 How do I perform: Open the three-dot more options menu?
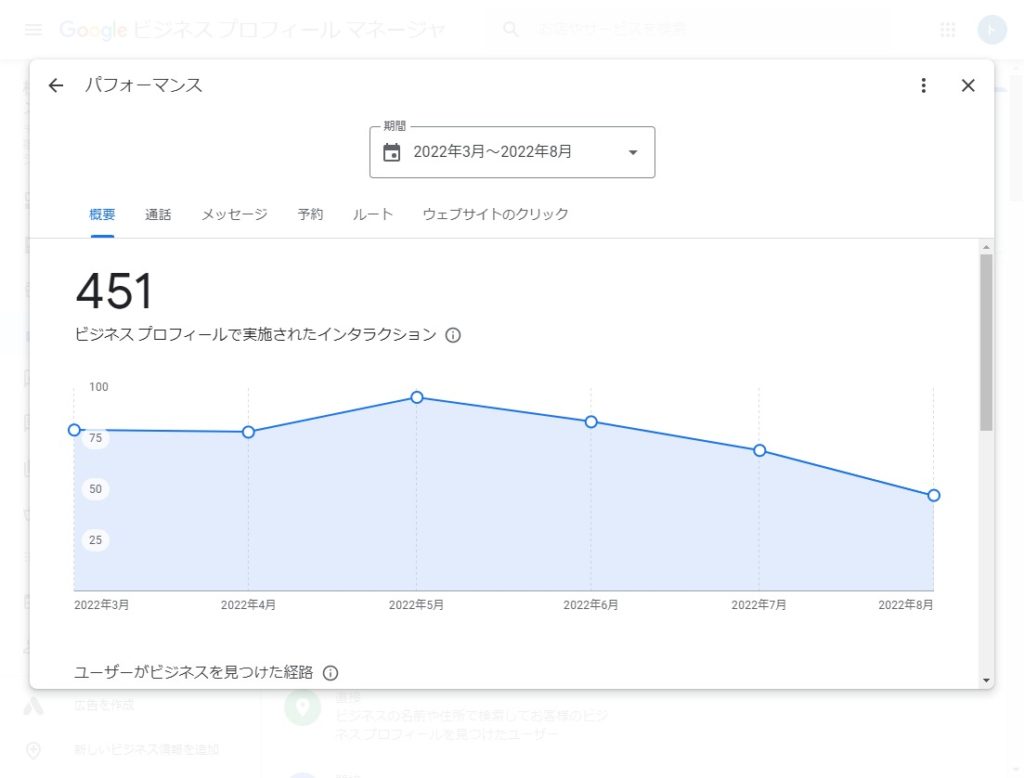pos(924,86)
